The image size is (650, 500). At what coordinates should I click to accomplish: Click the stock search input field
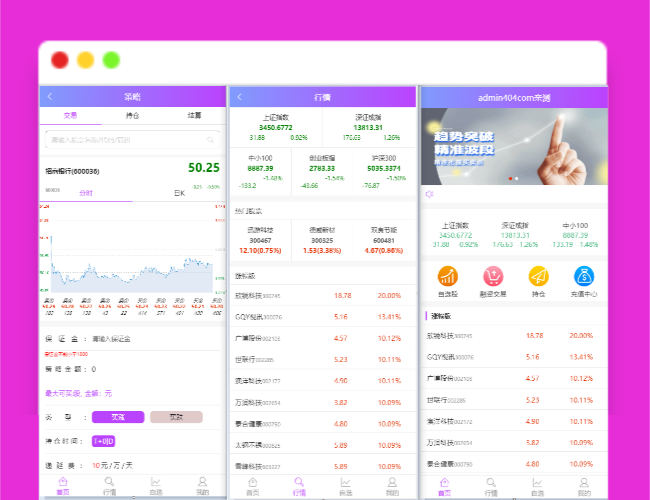point(132,140)
